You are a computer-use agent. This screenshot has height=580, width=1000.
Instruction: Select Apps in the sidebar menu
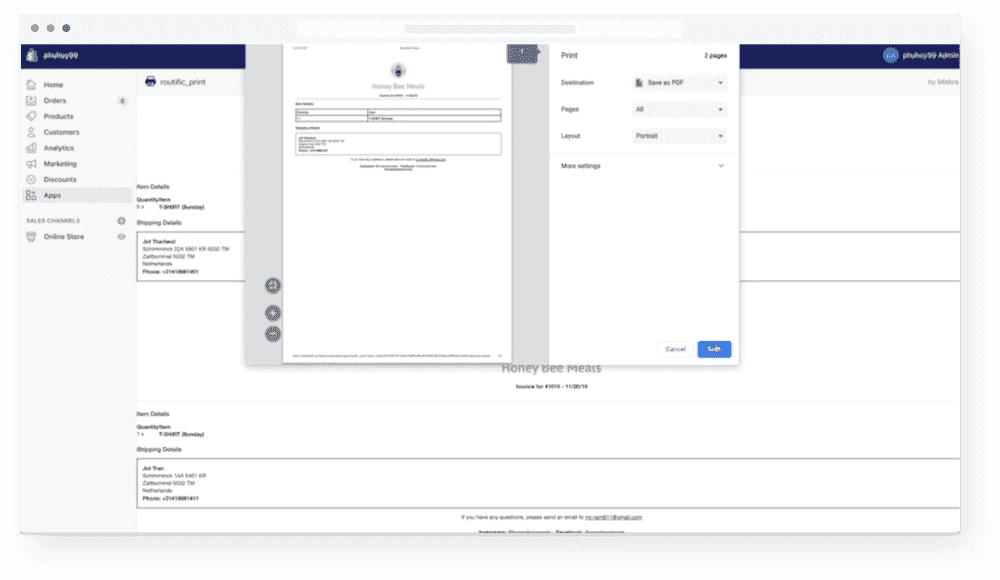[52, 195]
